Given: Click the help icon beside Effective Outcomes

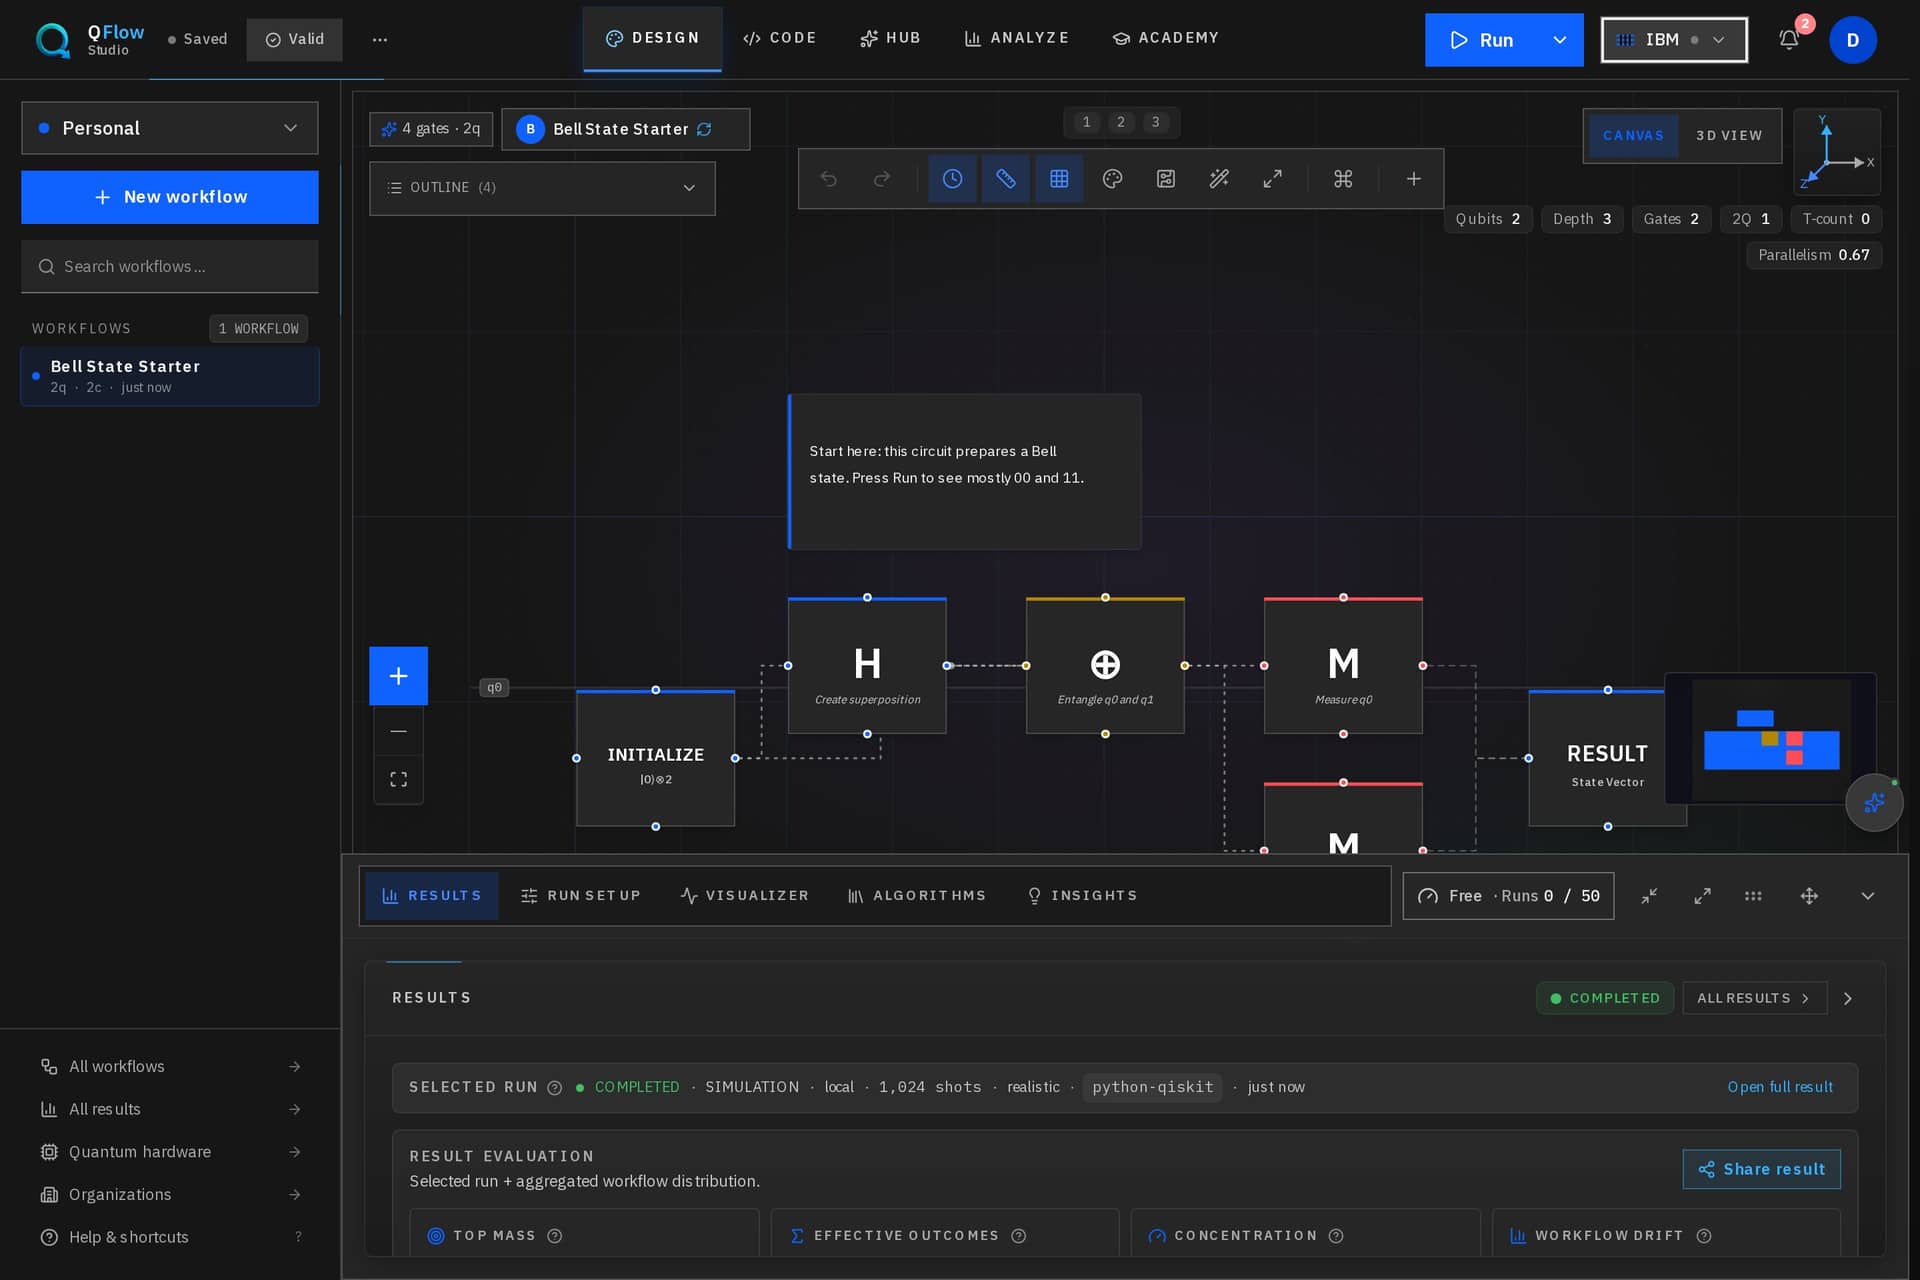Looking at the screenshot, I should coord(1018,1236).
